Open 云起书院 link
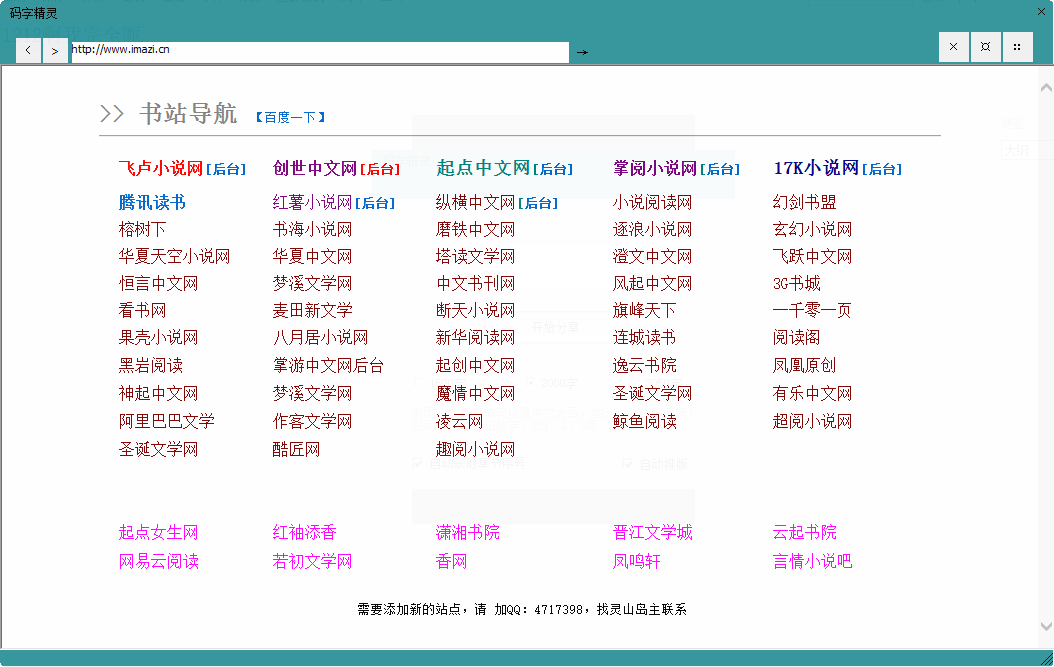This screenshot has height=667, width=1054. tap(805, 533)
